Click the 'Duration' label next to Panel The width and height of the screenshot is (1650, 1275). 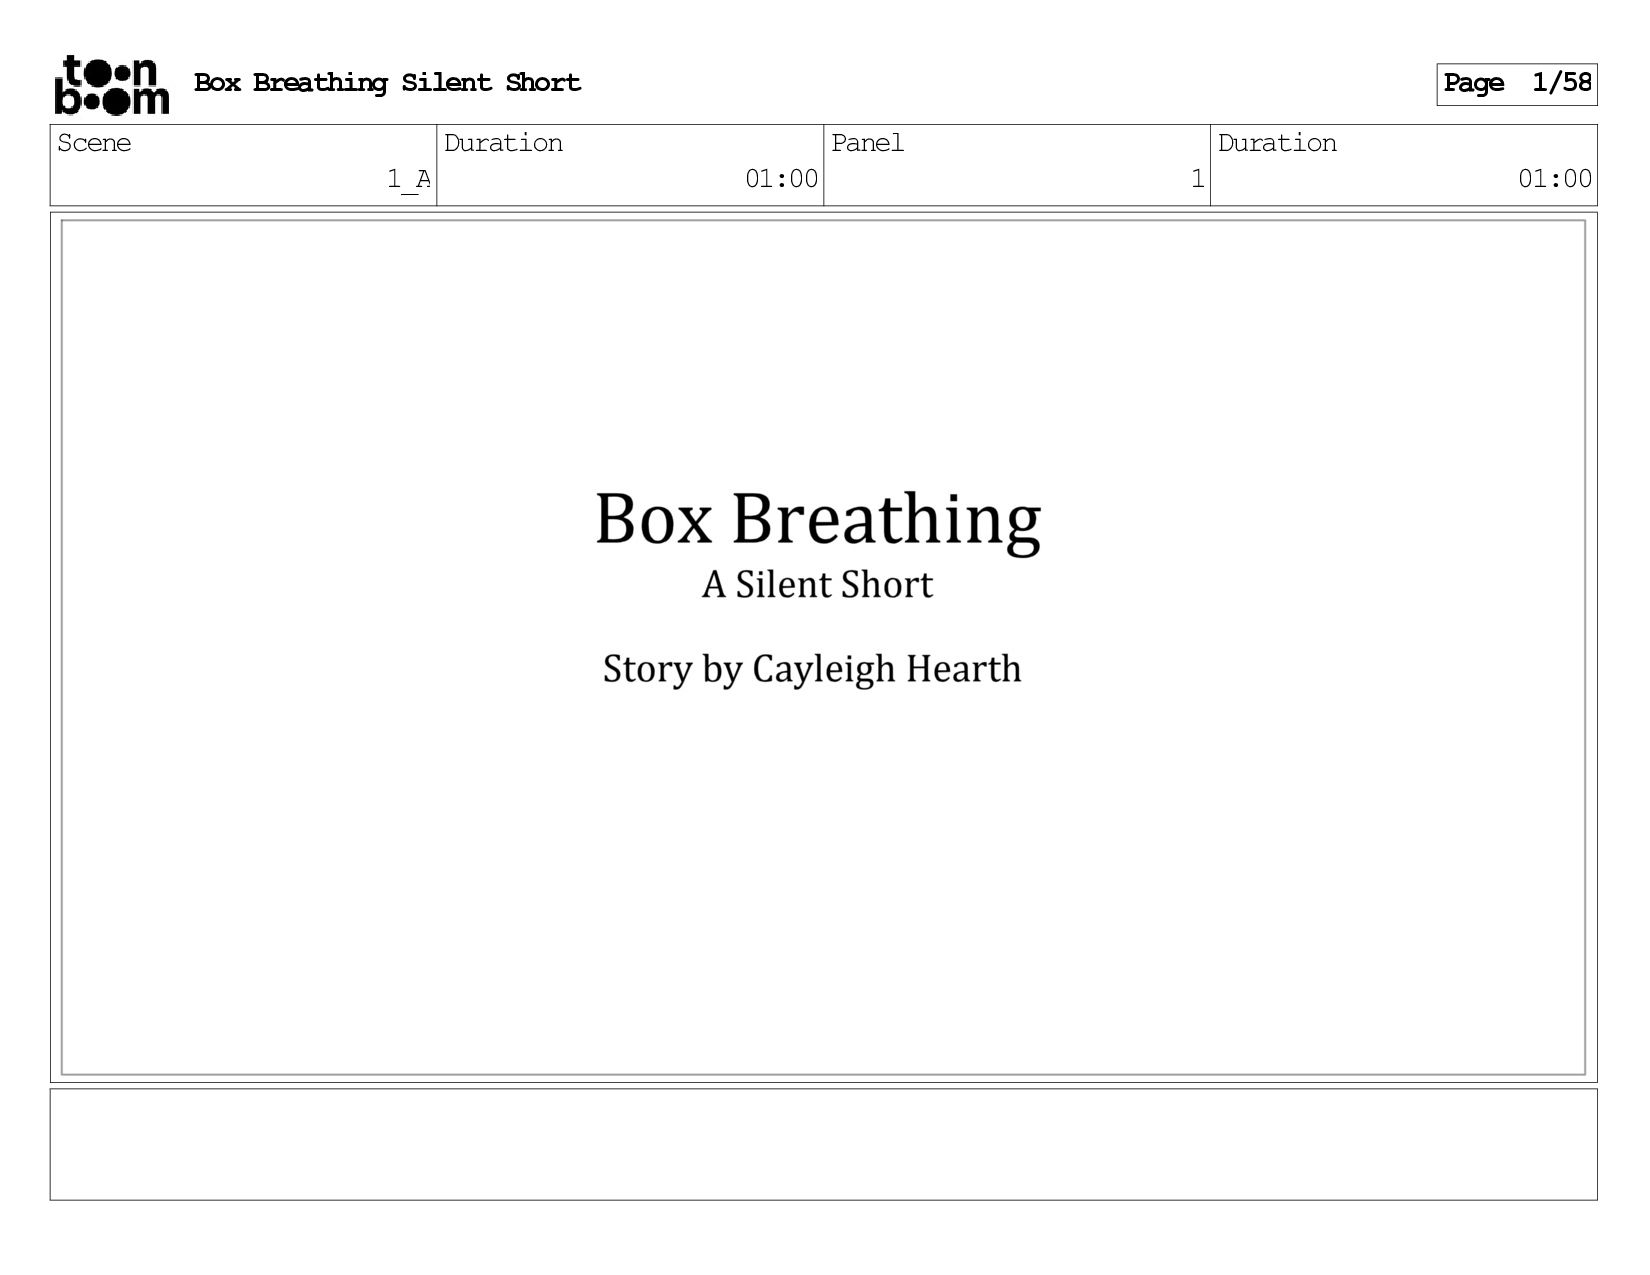tap(1277, 144)
